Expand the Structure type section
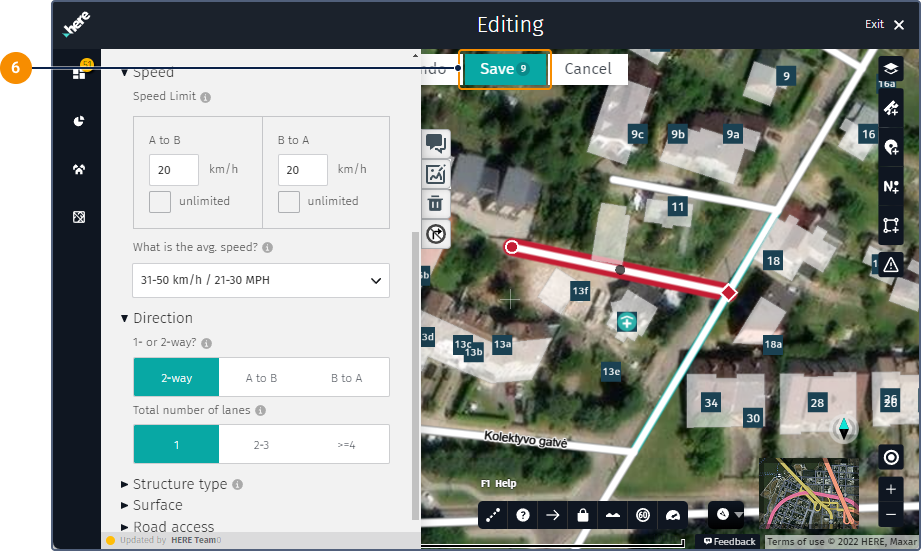This screenshot has height=551, width=922. (x=180, y=484)
